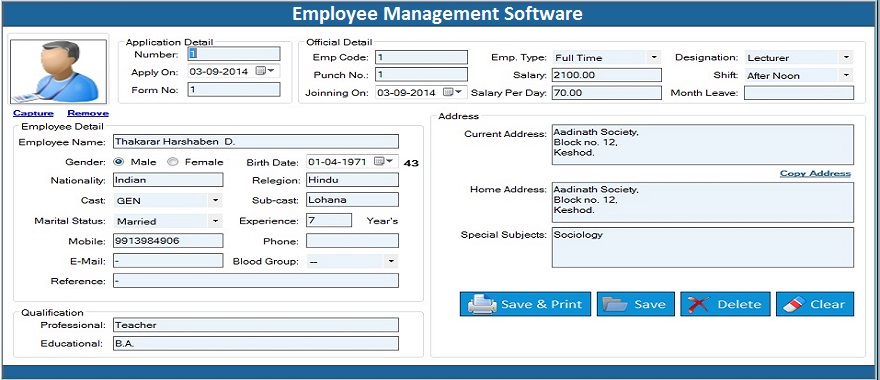Expand the Designation dropdown
The height and width of the screenshot is (380, 880).
pyautogui.click(x=846, y=57)
